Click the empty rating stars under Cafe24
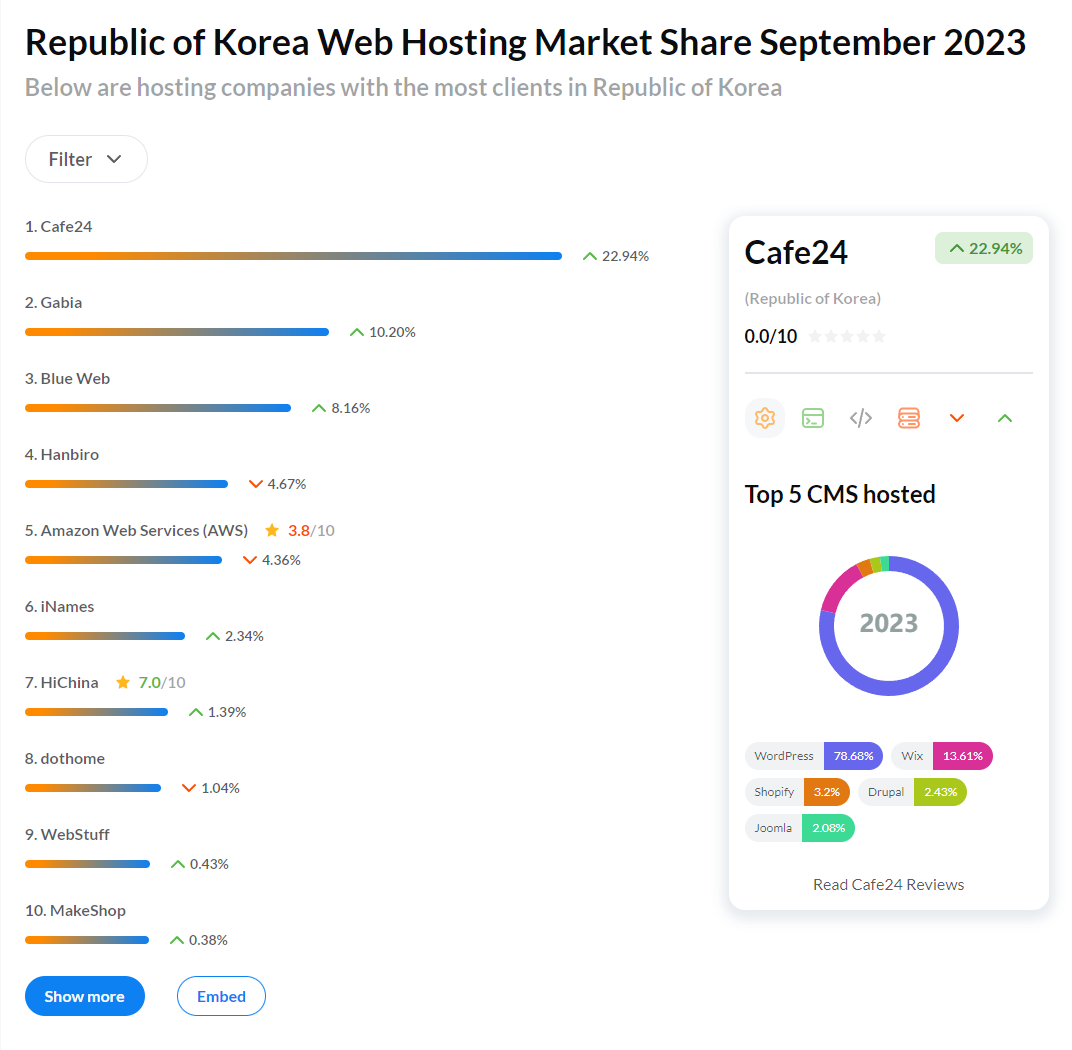Image resolution: width=1072 pixels, height=1050 pixels. [x=847, y=337]
